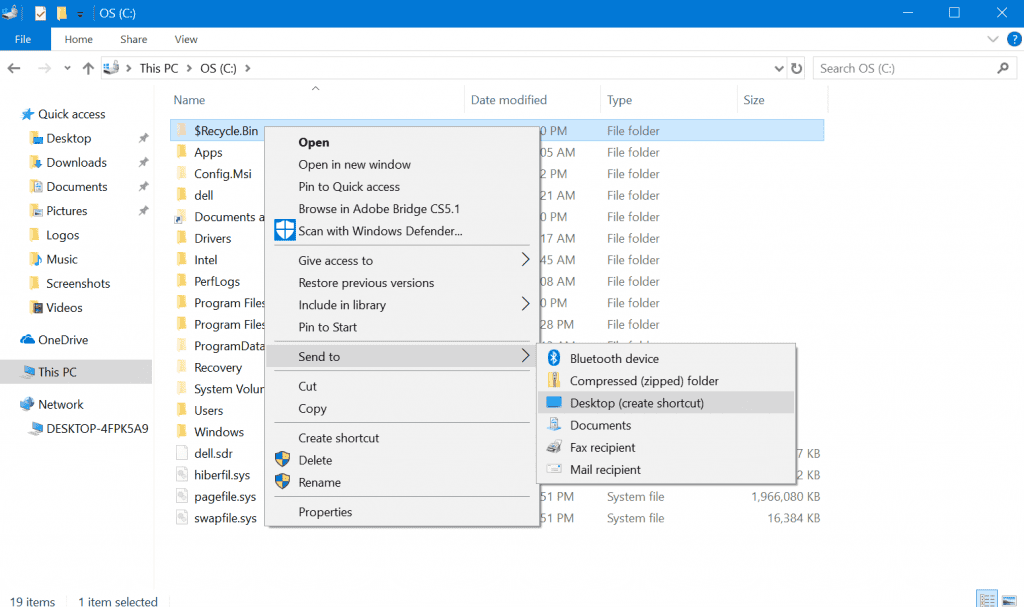Expand the chevron after OS (C:) breadcrumb
Screen dimensions: 1024x607
(248, 68)
